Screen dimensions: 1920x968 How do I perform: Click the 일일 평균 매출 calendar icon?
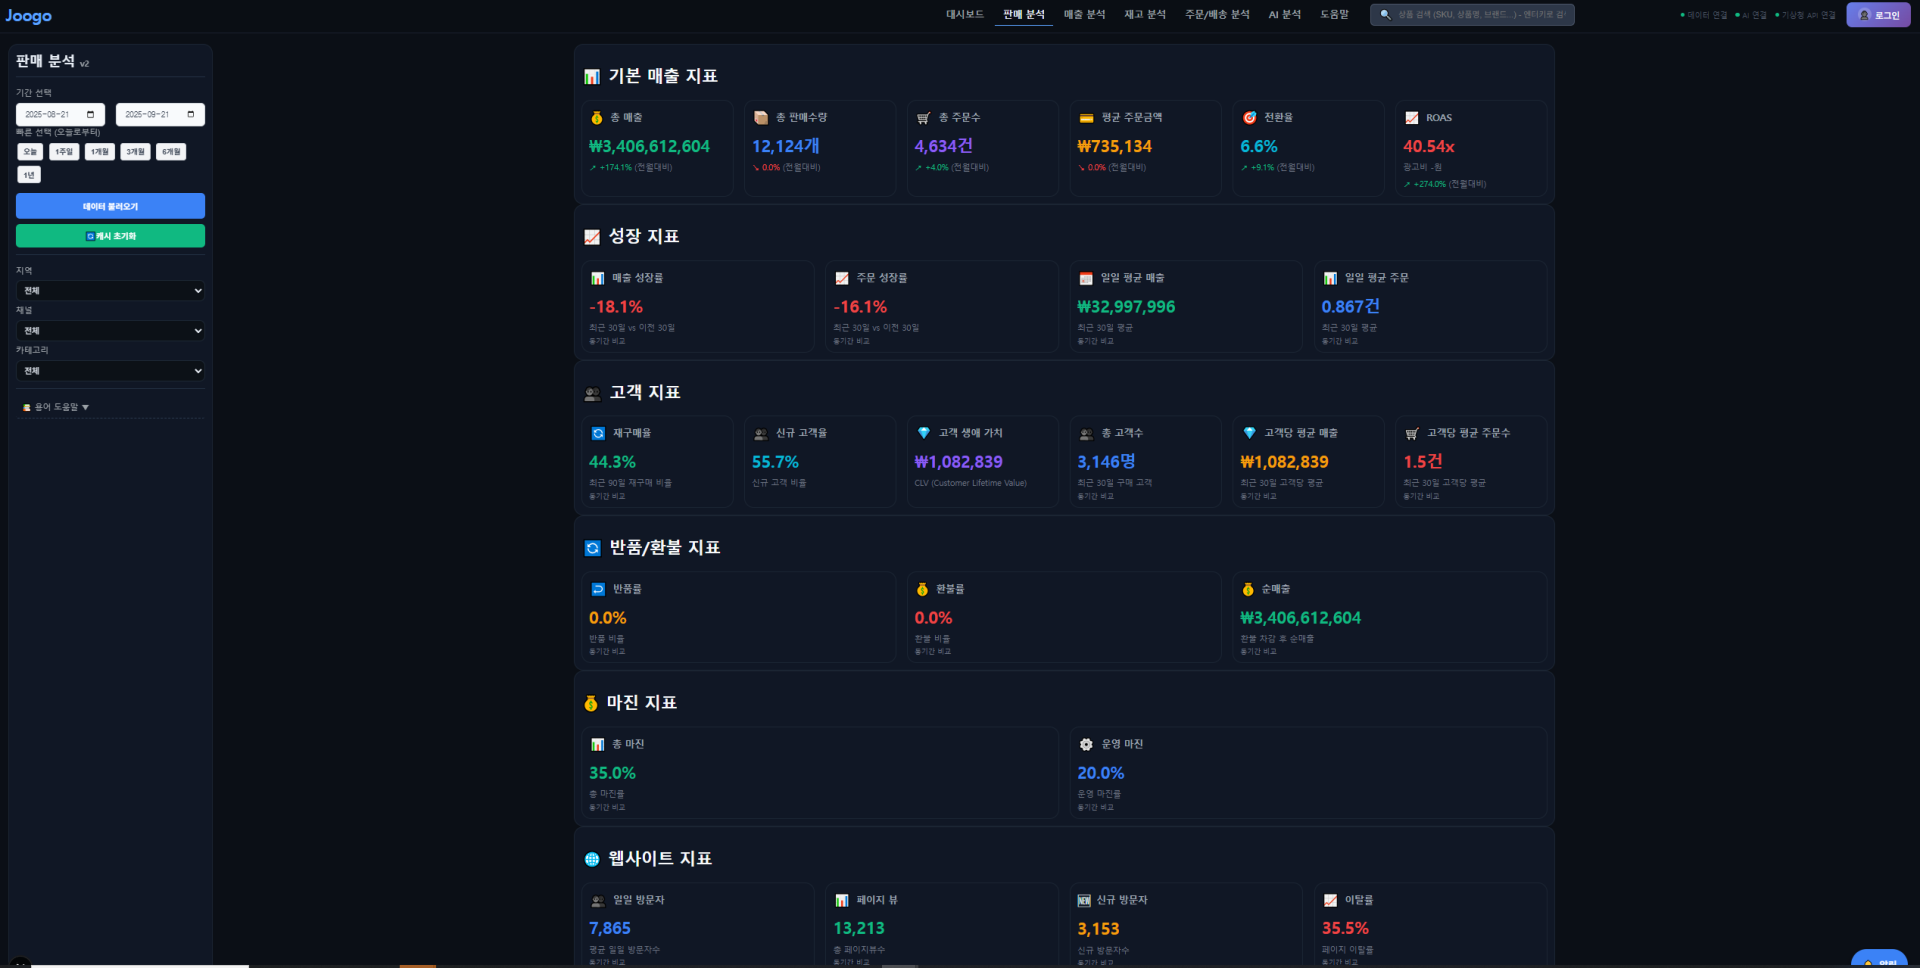[1086, 278]
